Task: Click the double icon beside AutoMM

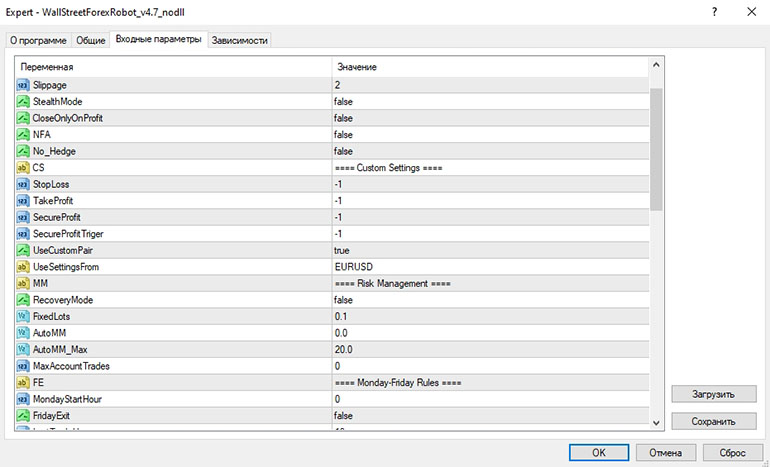Action: tap(23, 333)
